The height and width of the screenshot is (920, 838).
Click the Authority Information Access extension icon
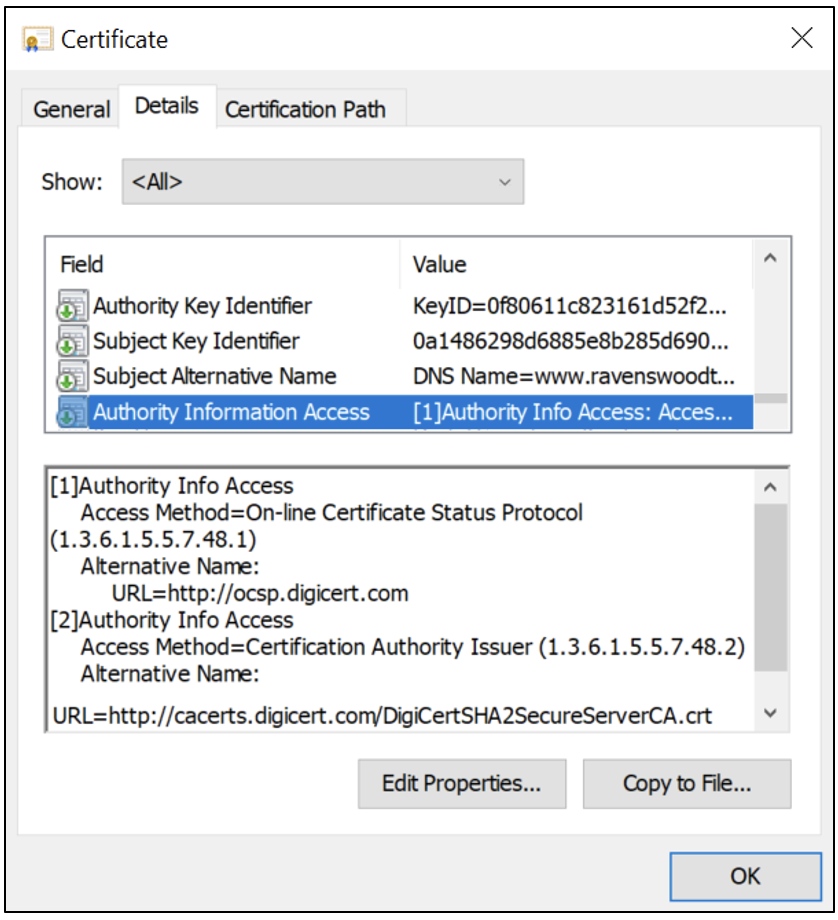(x=72, y=412)
